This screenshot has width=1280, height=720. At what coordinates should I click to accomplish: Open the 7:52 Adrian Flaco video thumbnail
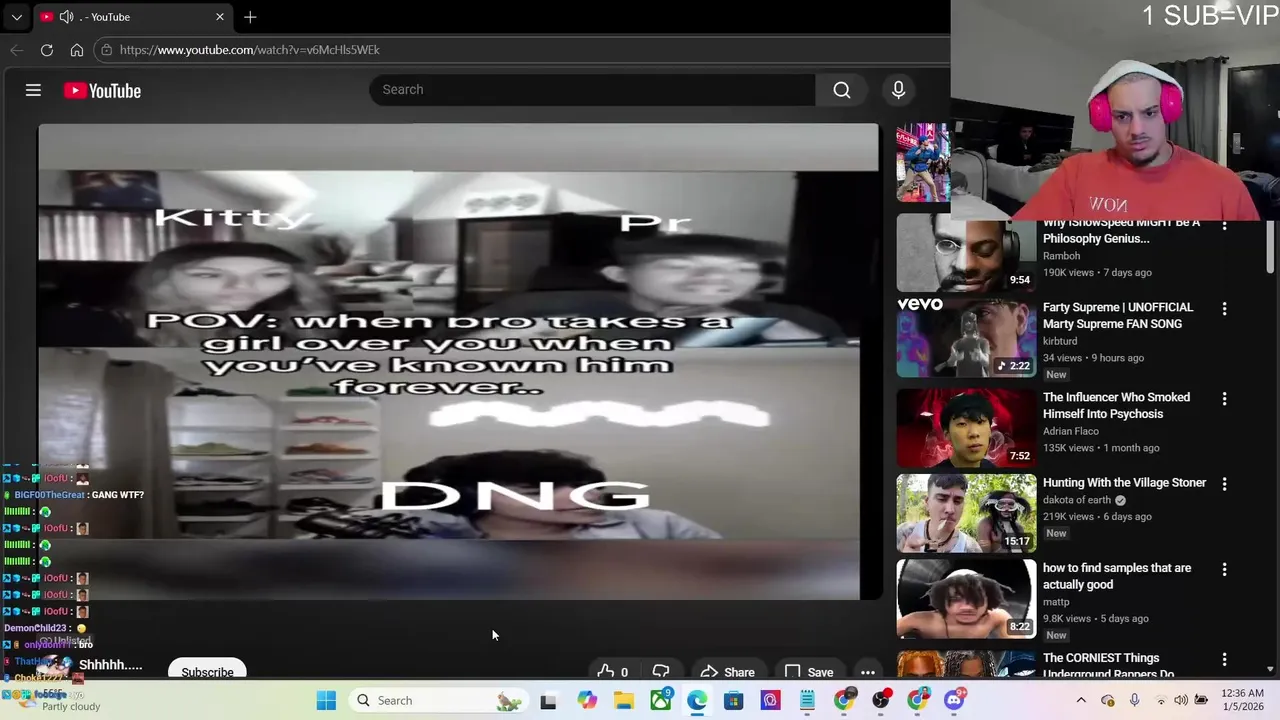pos(966,428)
